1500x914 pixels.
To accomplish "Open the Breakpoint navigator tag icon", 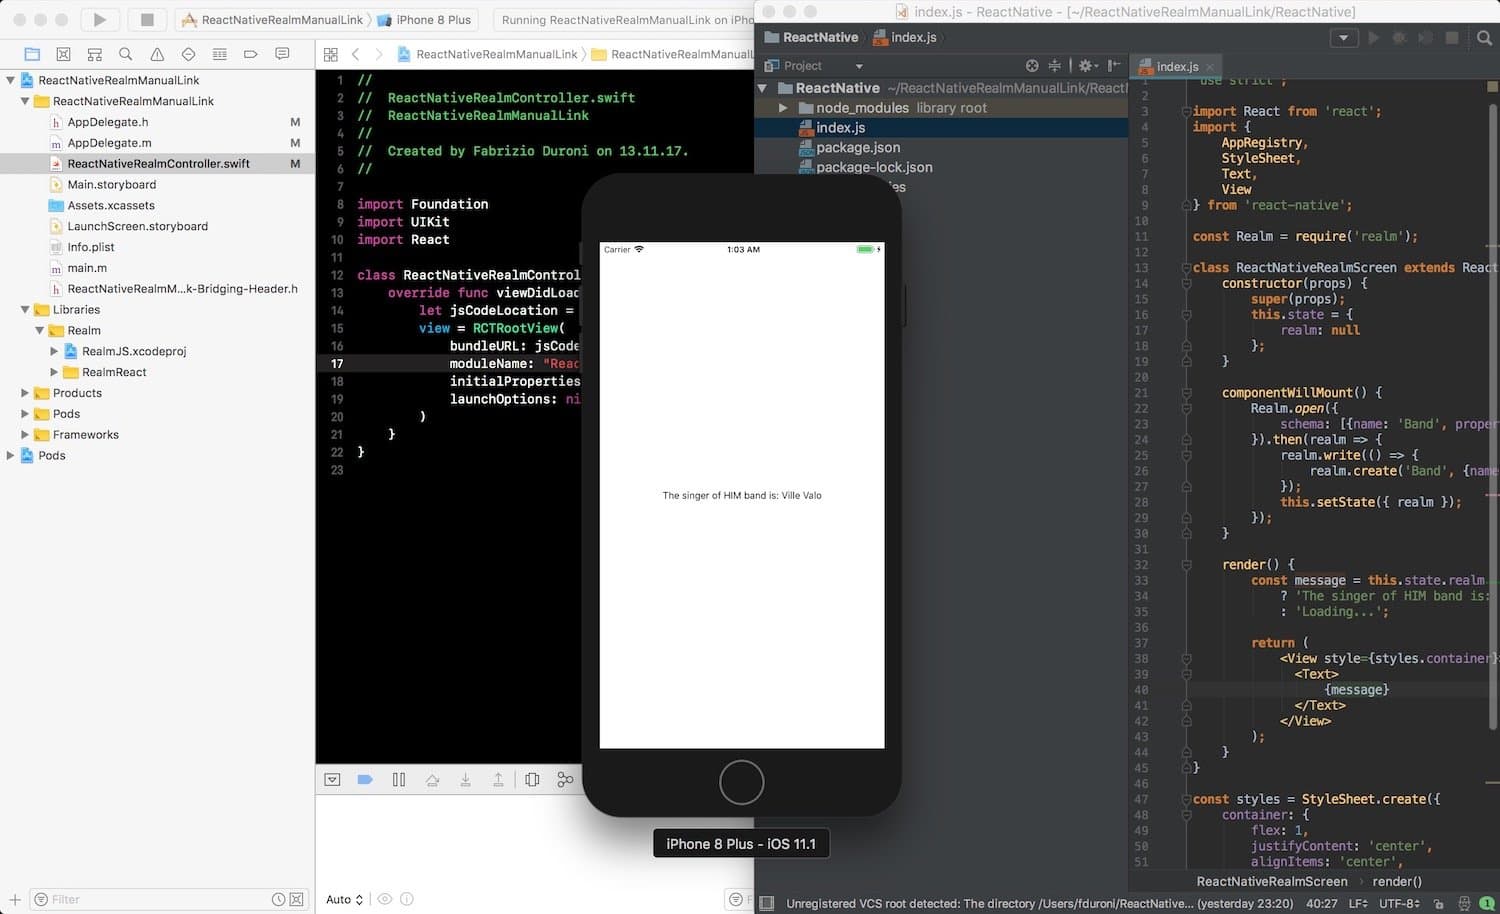I will 249,54.
